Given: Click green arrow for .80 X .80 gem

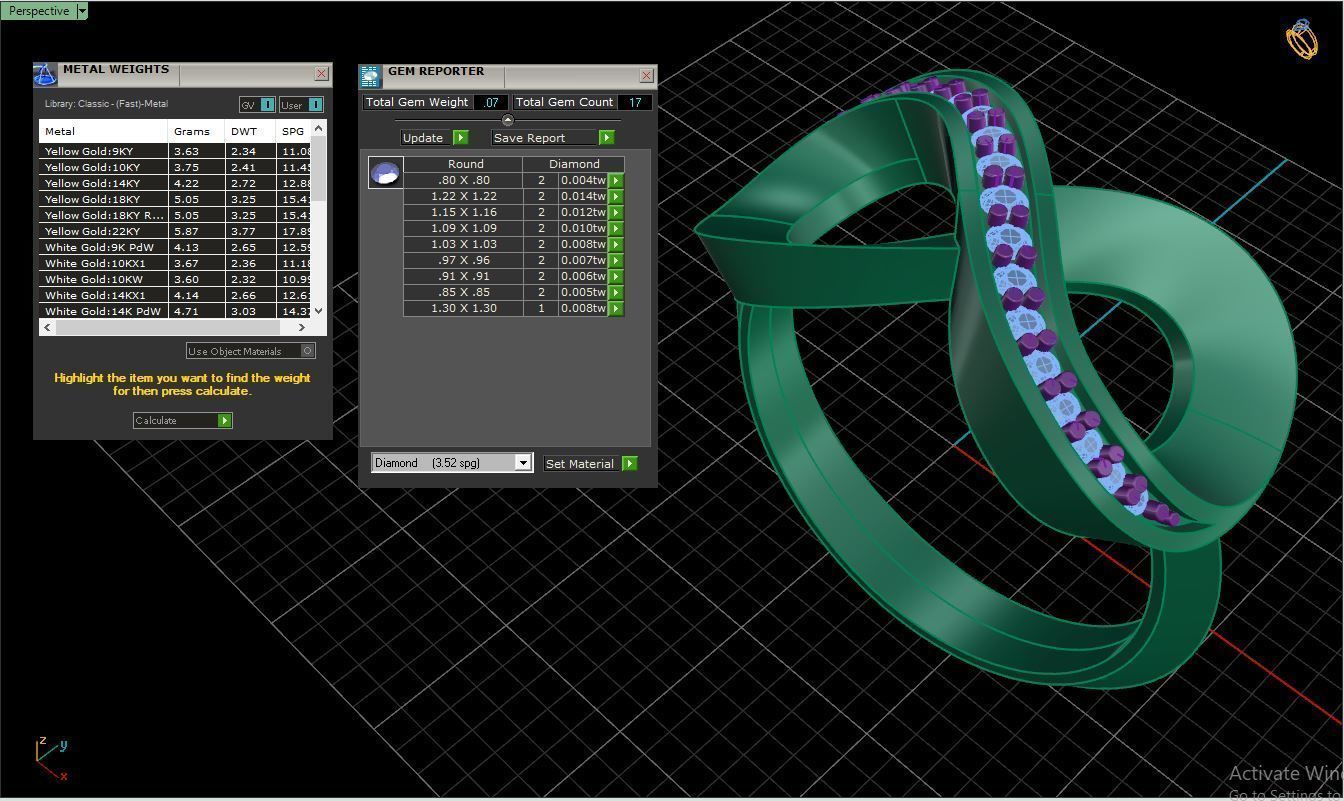Looking at the screenshot, I should 616,181.
